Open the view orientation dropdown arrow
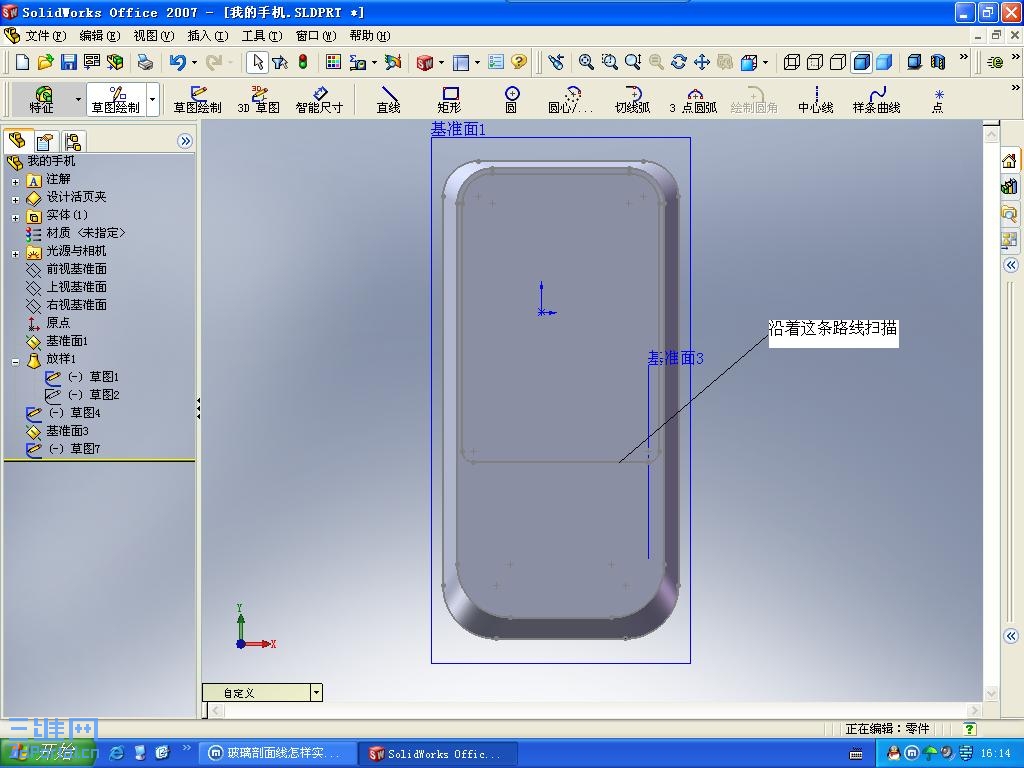Screen dimensions: 1024x768 (x=765, y=63)
